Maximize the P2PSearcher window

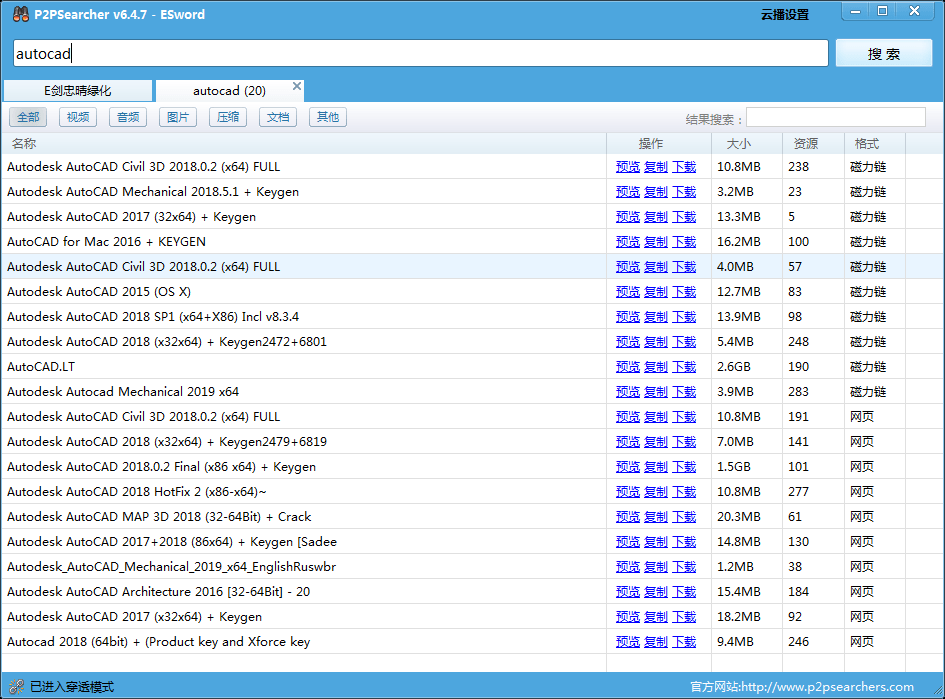(882, 11)
